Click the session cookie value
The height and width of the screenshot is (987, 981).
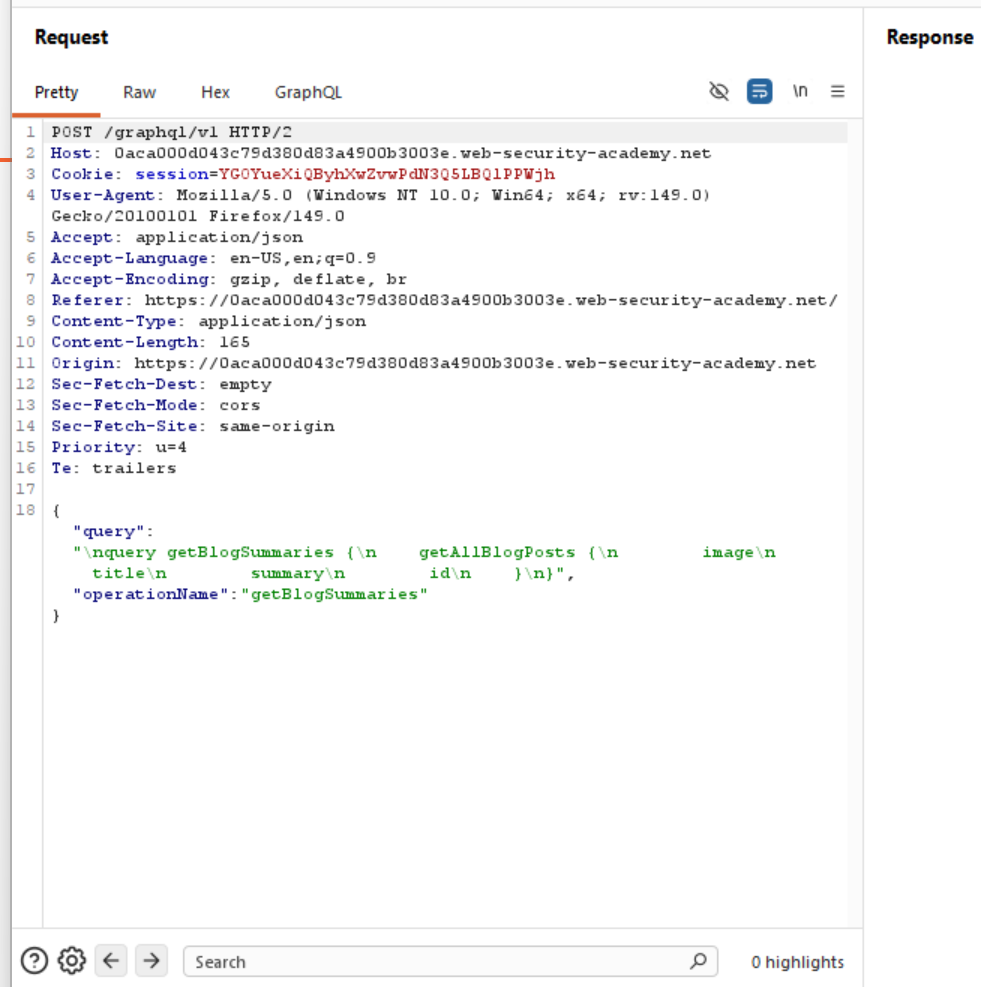click(387, 174)
